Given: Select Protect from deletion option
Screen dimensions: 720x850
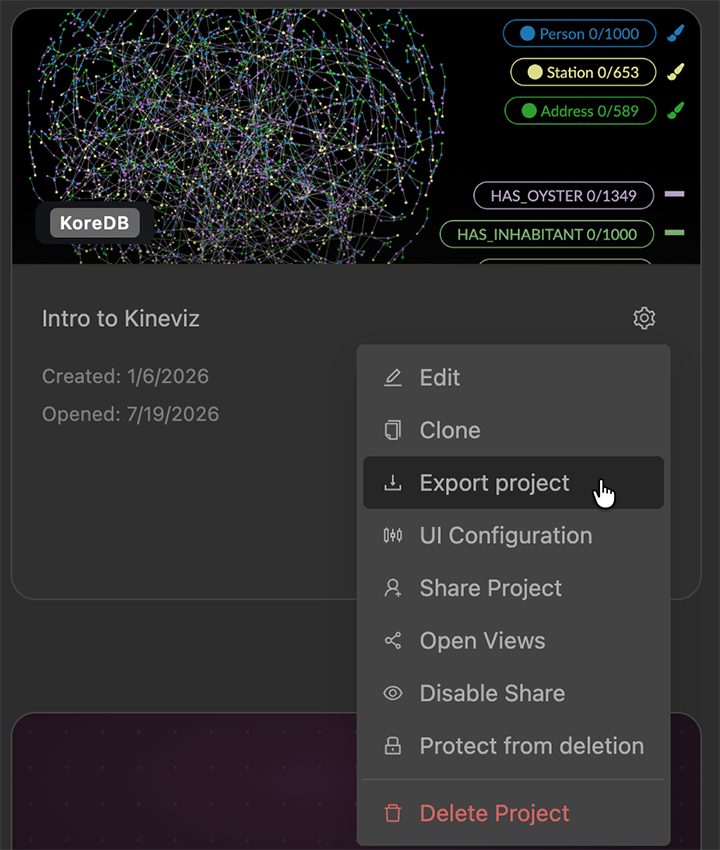Looking at the screenshot, I should point(513,746).
